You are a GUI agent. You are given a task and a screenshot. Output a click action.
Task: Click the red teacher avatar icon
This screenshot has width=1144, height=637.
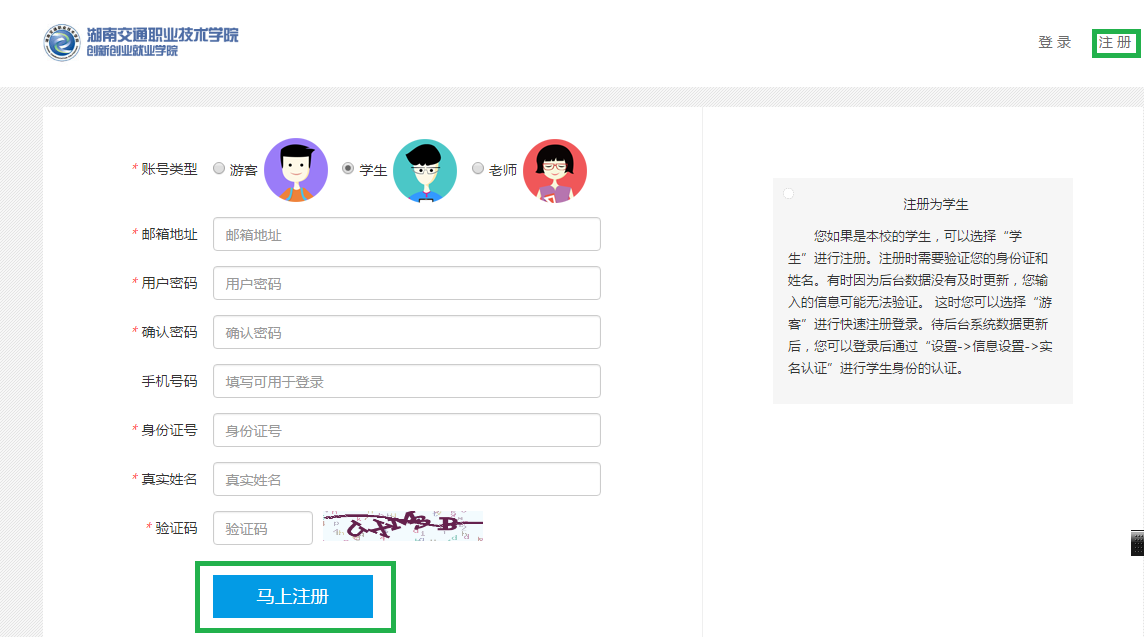(x=555, y=170)
